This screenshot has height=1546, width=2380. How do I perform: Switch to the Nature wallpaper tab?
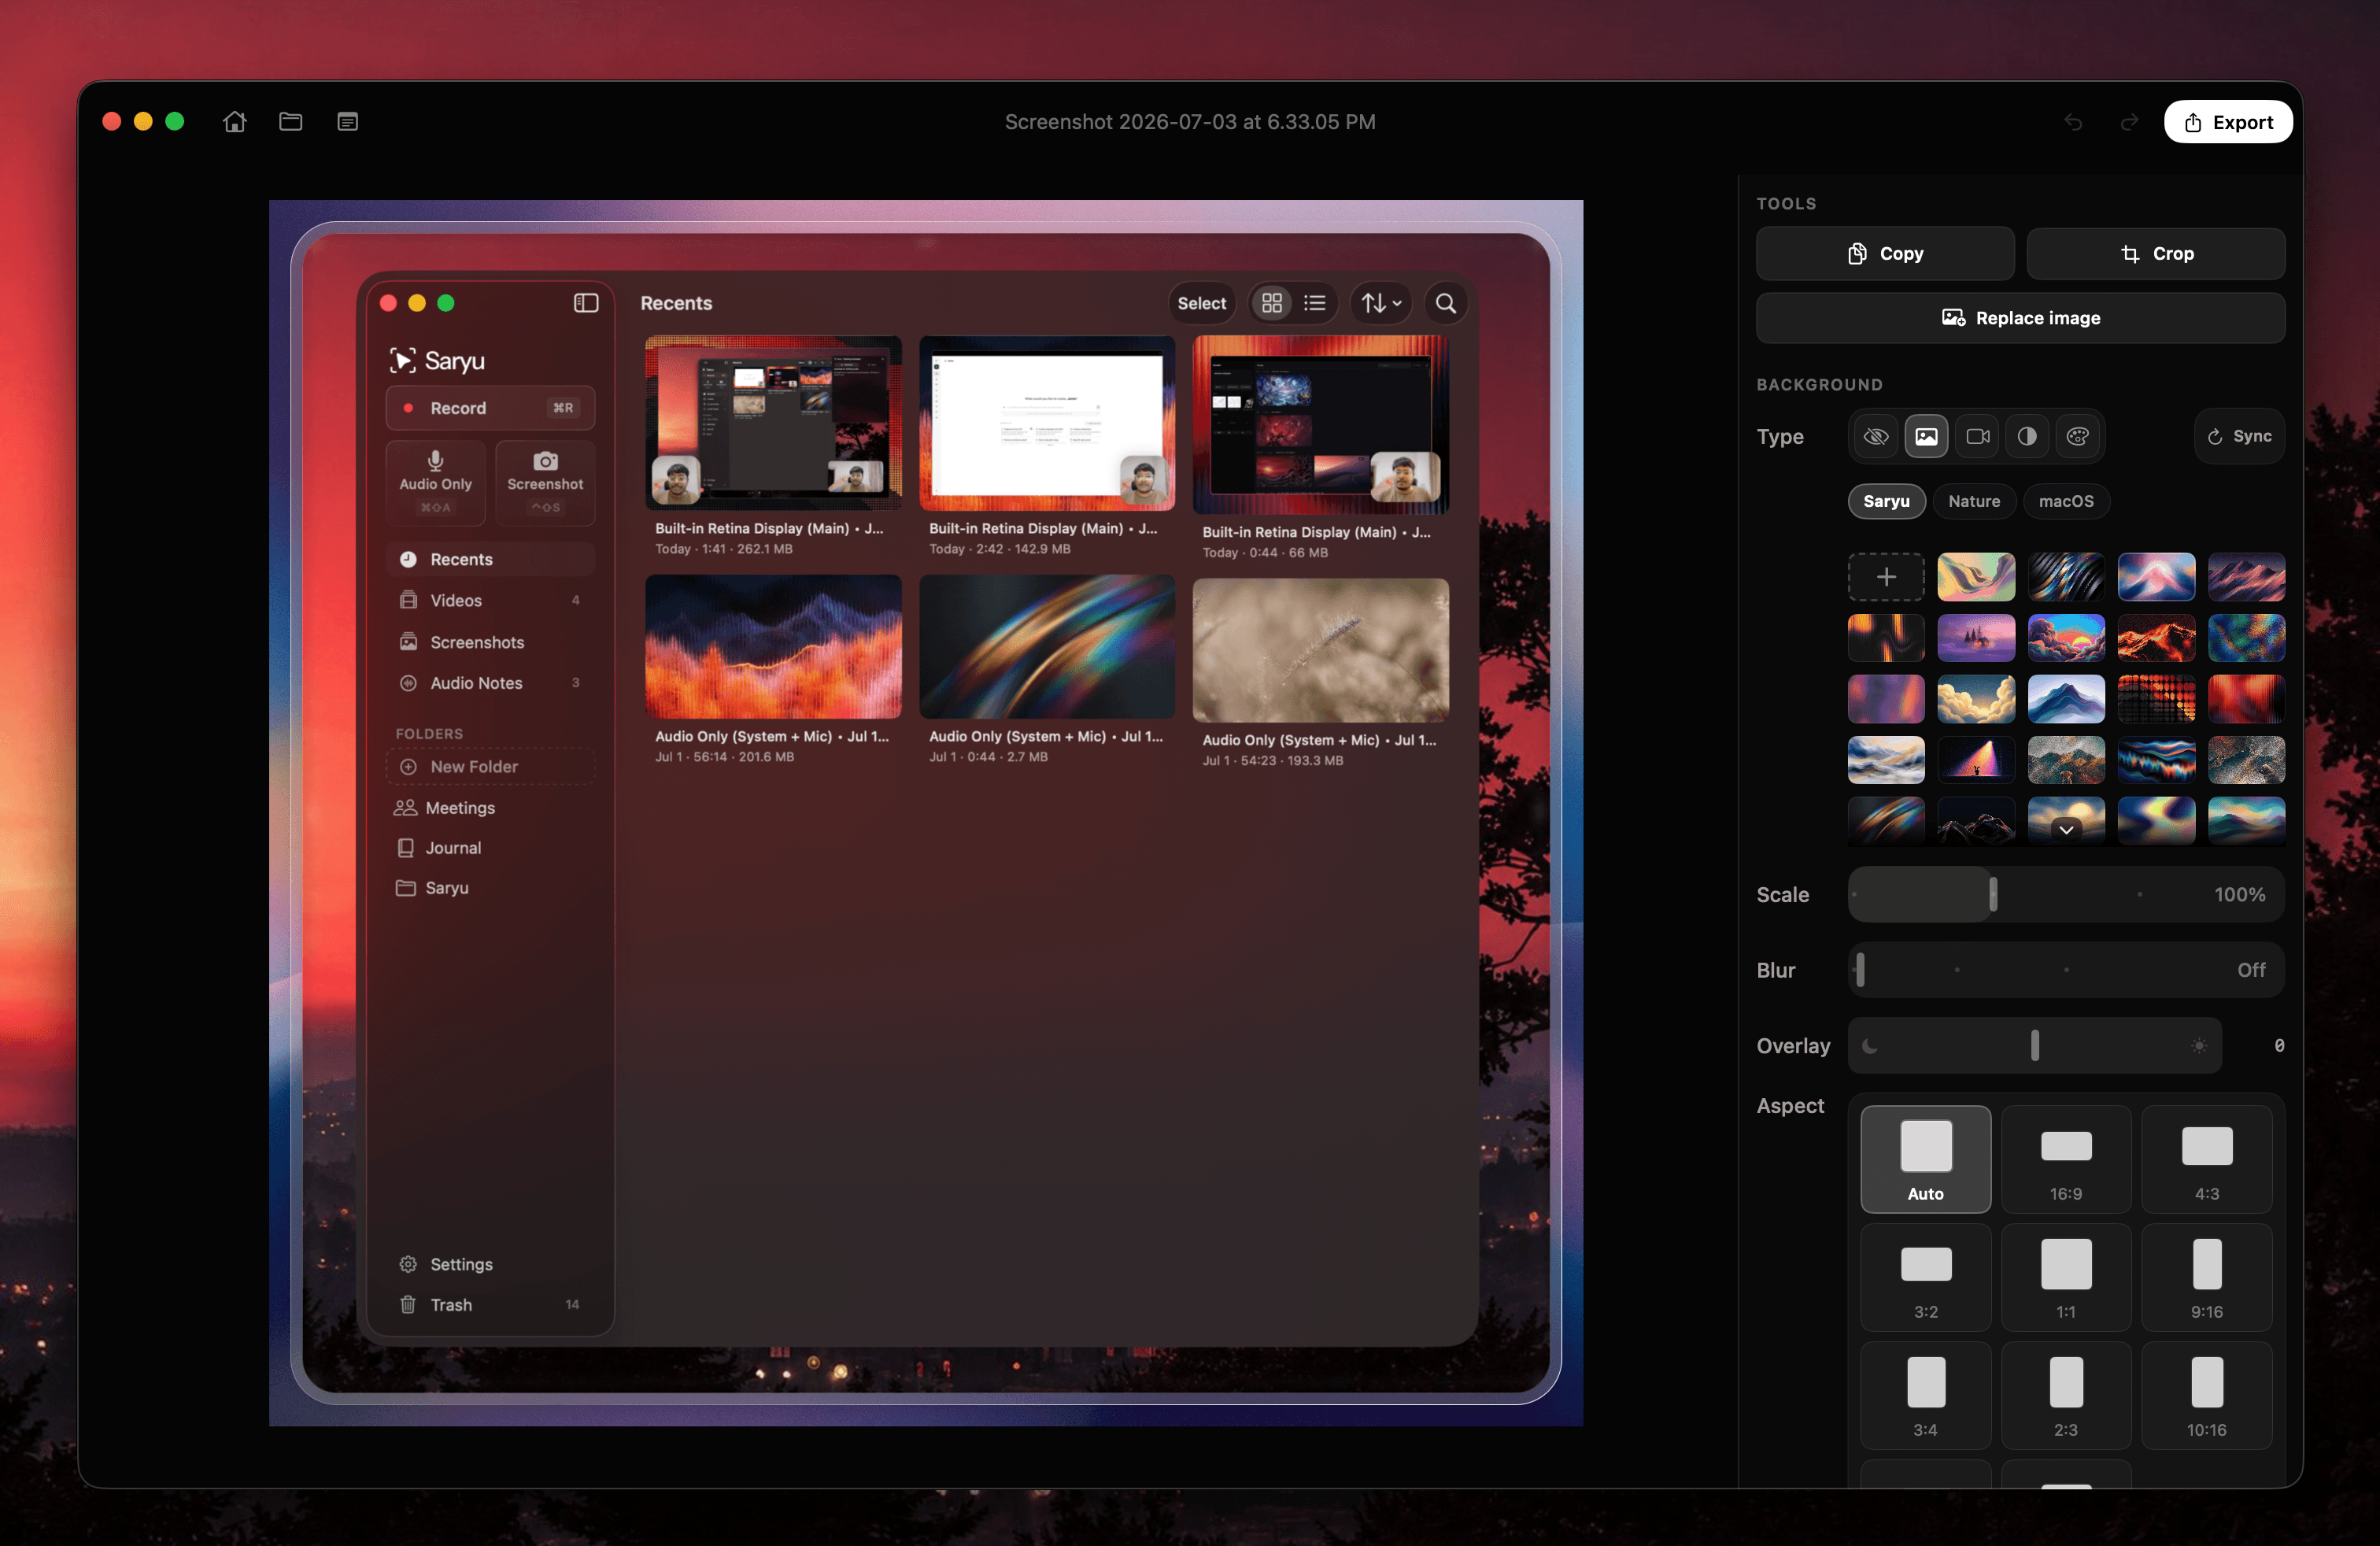[1974, 501]
